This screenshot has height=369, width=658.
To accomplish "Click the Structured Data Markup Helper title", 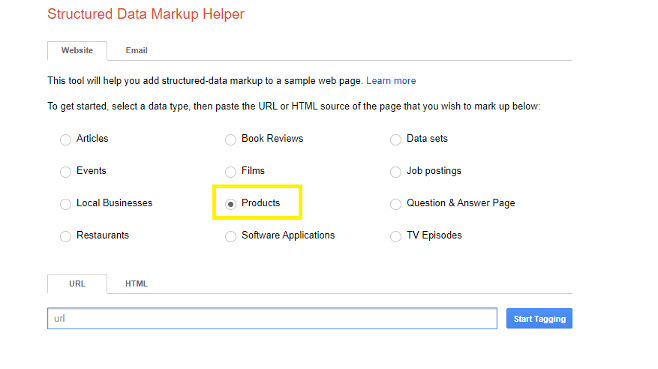I will tap(146, 14).
